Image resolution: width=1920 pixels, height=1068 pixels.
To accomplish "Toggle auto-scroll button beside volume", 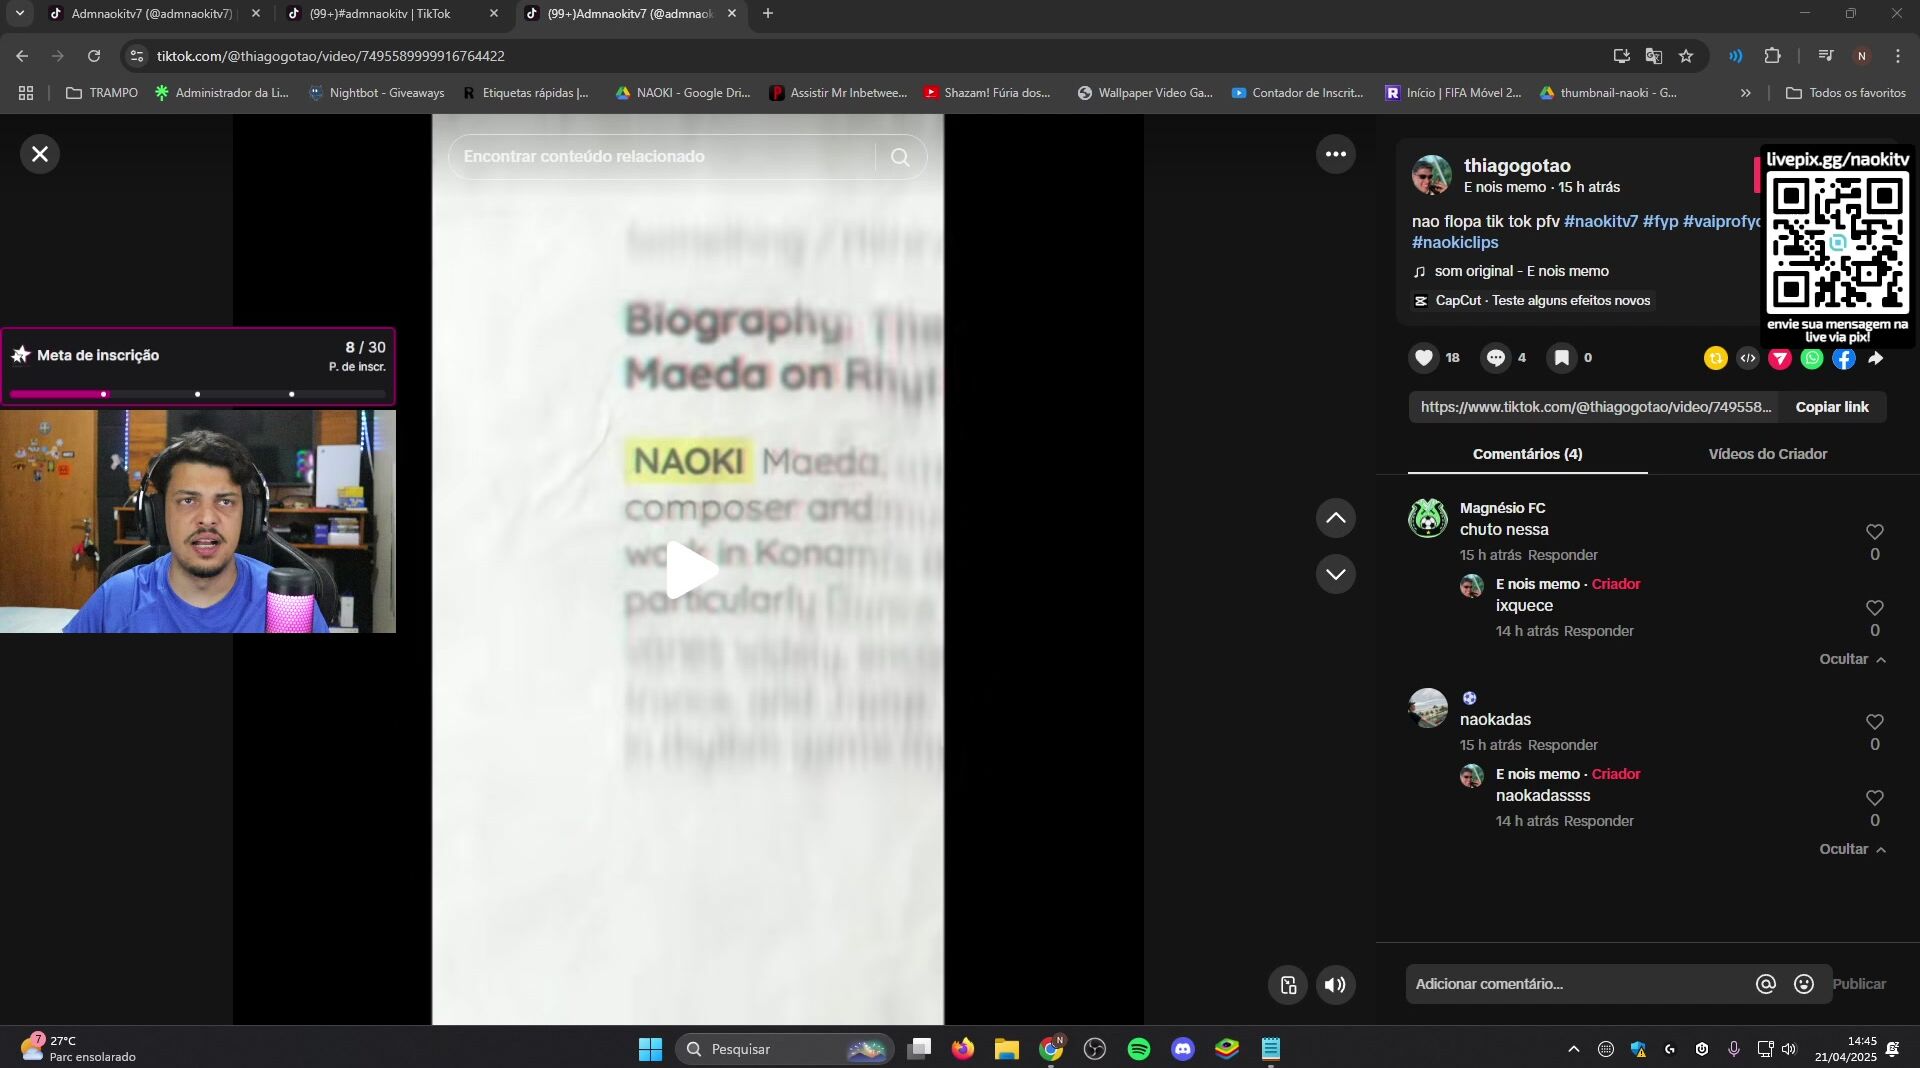I will (x=1288, y=985).
